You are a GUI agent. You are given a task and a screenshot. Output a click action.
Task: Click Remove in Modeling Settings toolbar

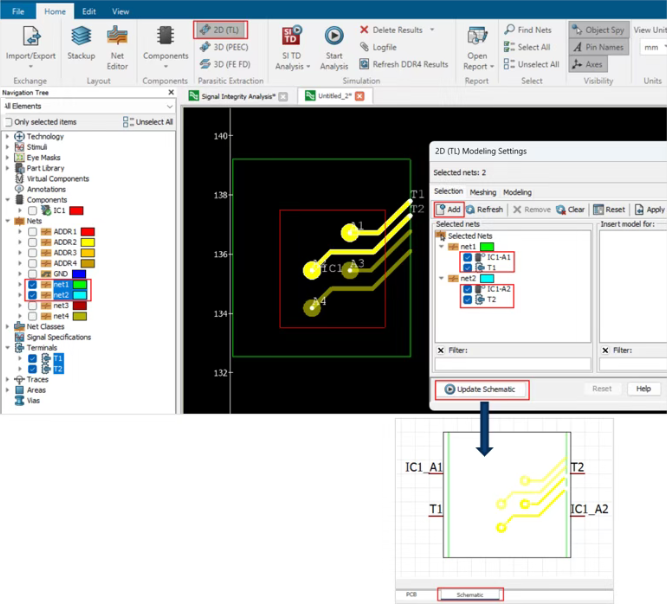pos(532,209)
